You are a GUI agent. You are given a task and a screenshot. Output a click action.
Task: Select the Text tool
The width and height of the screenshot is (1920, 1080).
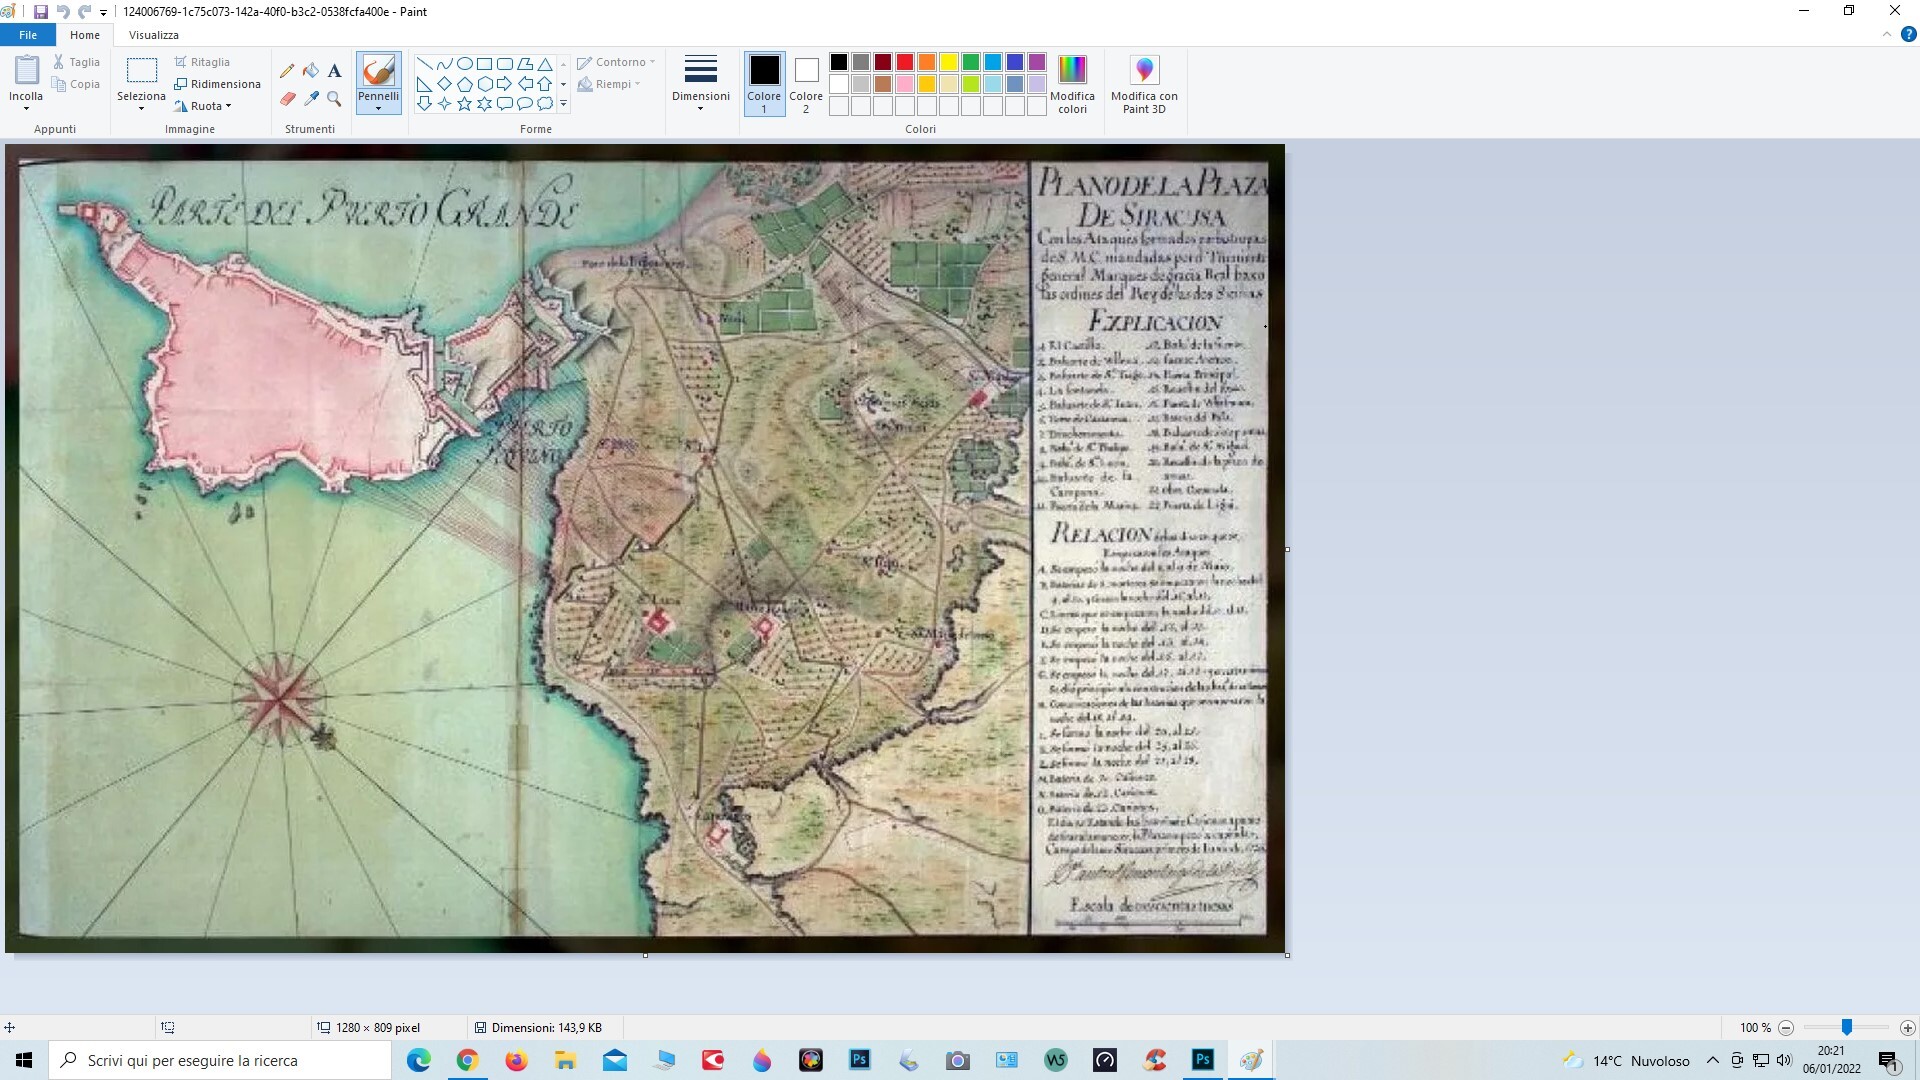[x=334, y=70]
